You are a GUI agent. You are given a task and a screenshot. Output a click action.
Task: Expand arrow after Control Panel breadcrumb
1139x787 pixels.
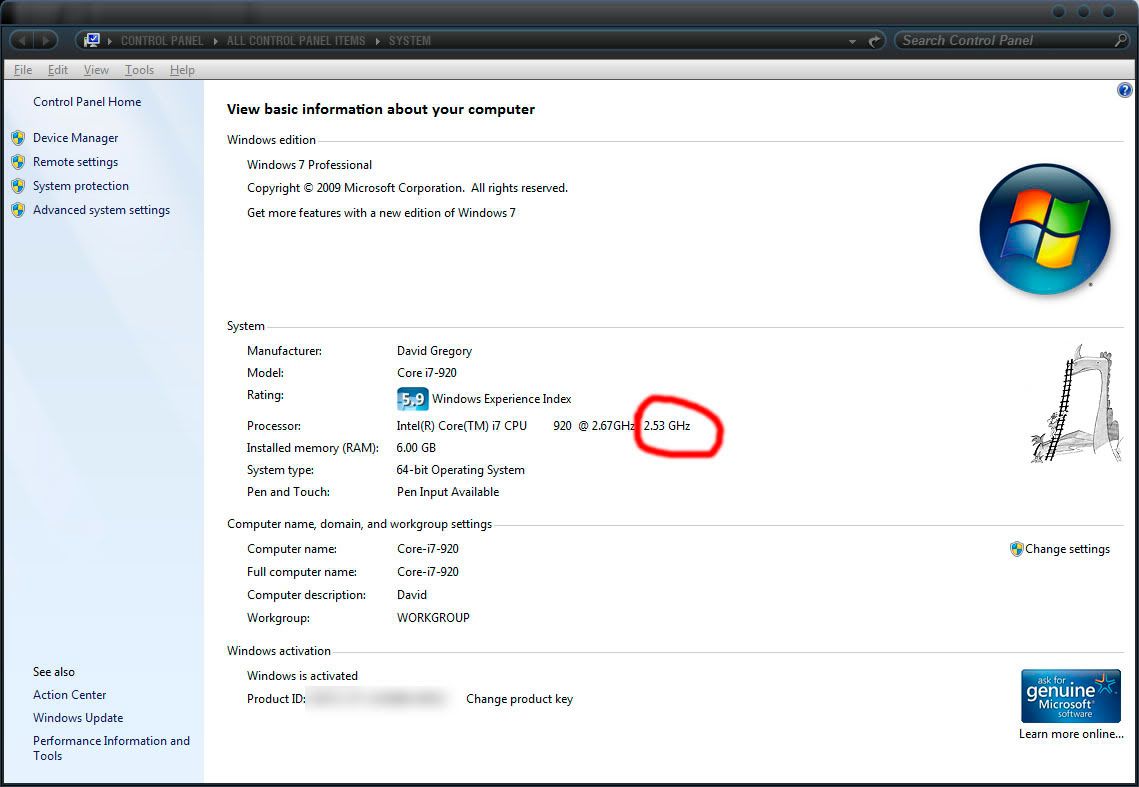[x=213, y=41]
